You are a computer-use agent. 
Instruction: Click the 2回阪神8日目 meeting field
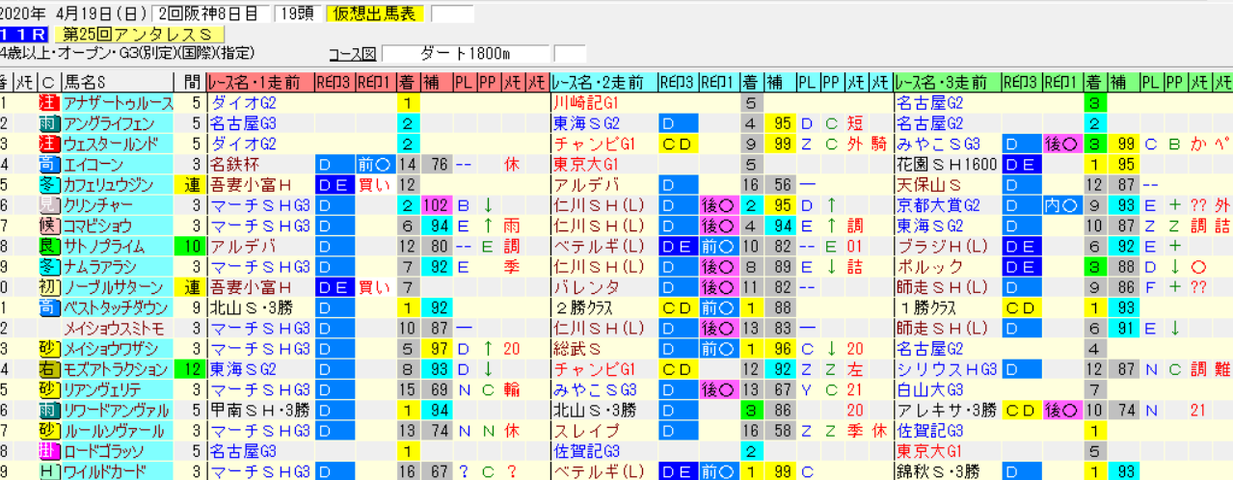(x=209, y=13)
